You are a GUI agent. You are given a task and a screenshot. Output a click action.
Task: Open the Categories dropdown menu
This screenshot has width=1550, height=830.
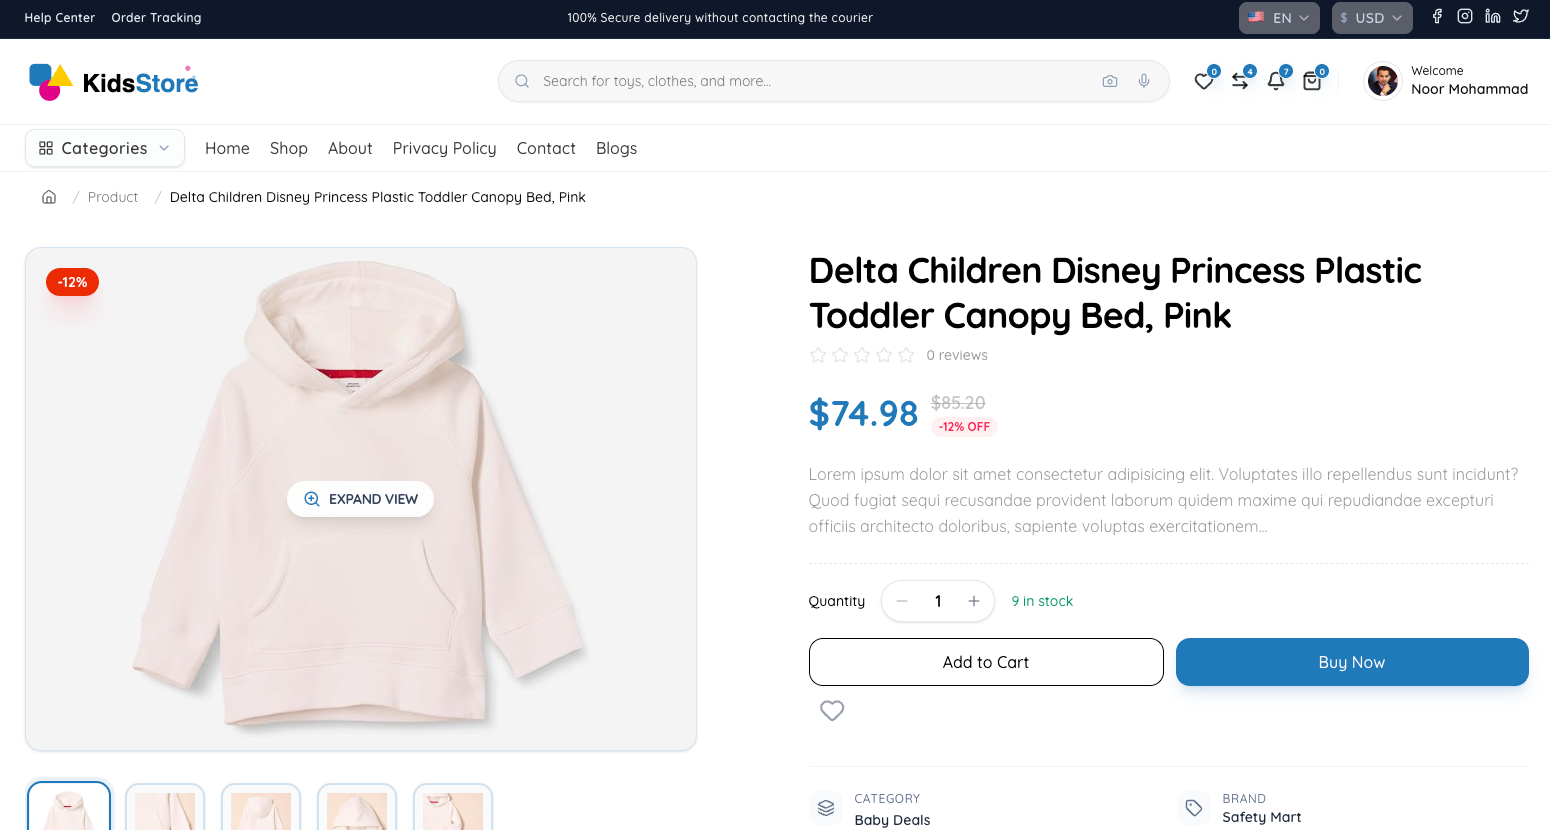click(x=104, y=147)
